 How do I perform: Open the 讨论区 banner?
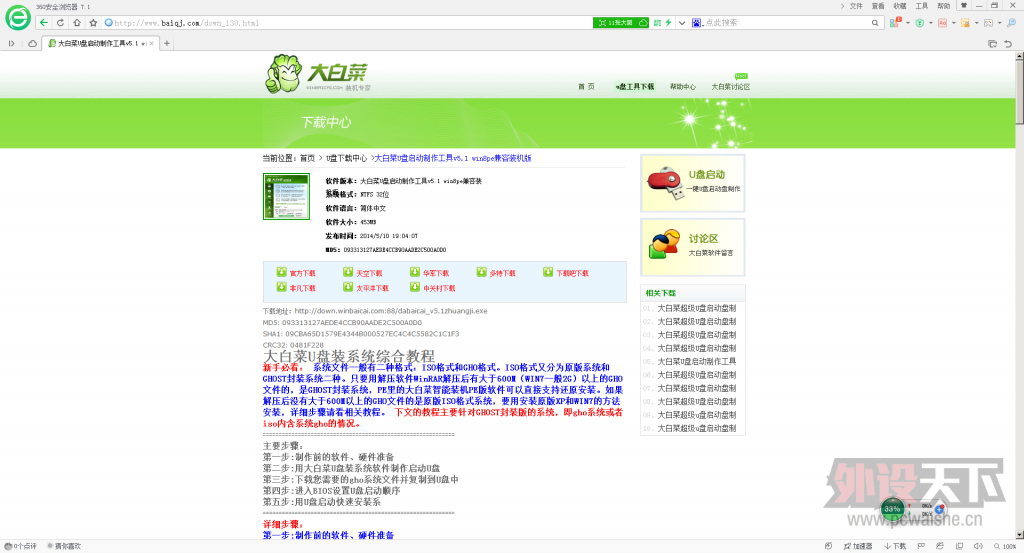693,247
